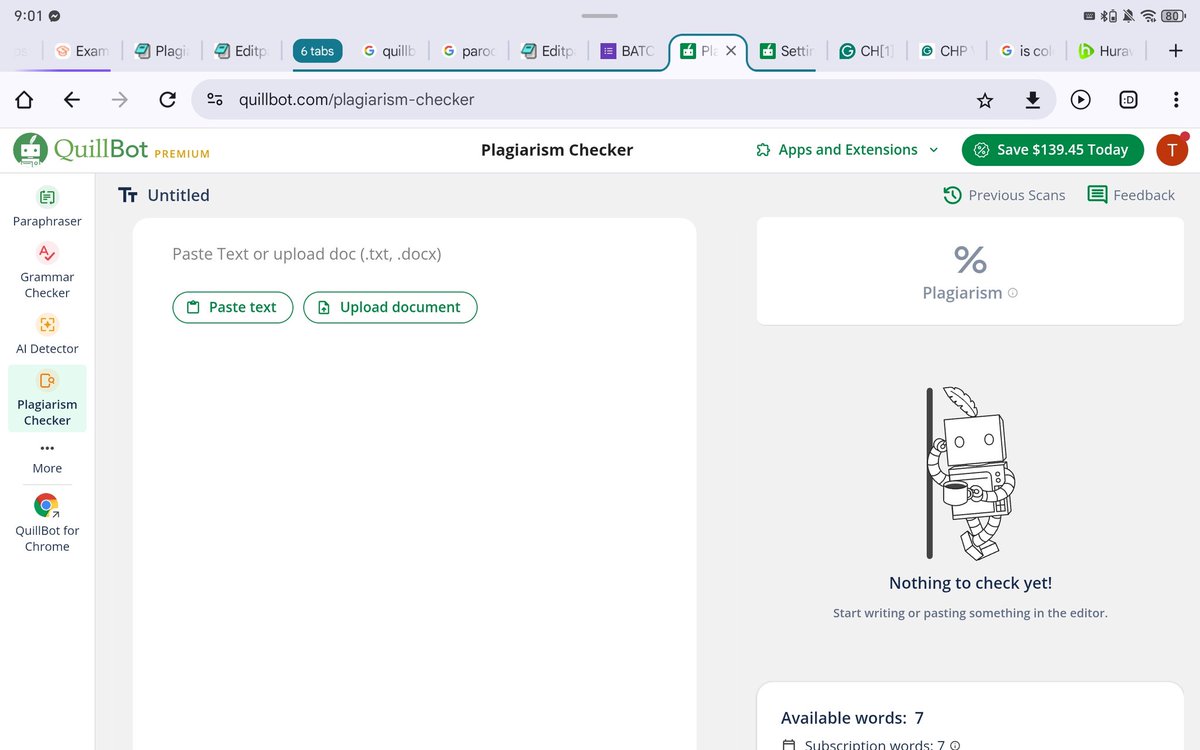This screenshot has height=750, width=1200.
Task: Click the QuillBot logo
Action: [x=81, y=150]
